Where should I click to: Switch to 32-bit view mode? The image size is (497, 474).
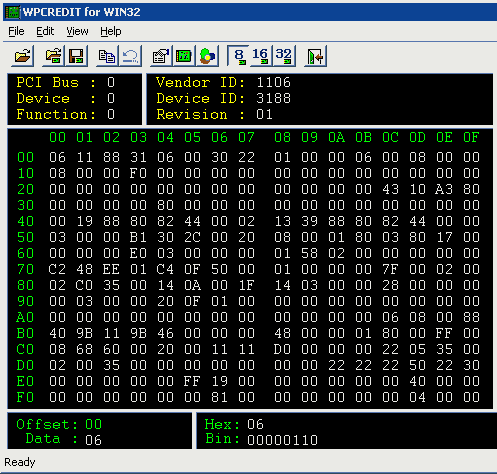coord(284,56)
